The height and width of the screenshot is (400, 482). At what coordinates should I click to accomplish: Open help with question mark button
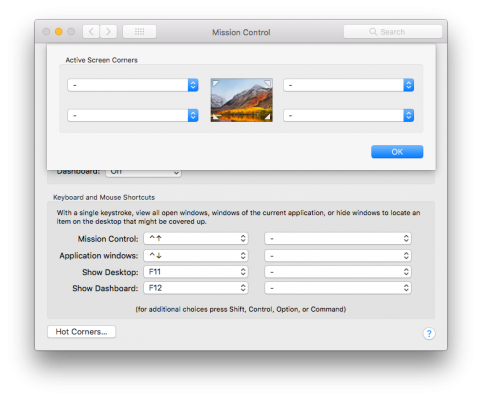(x=429, y=333)
